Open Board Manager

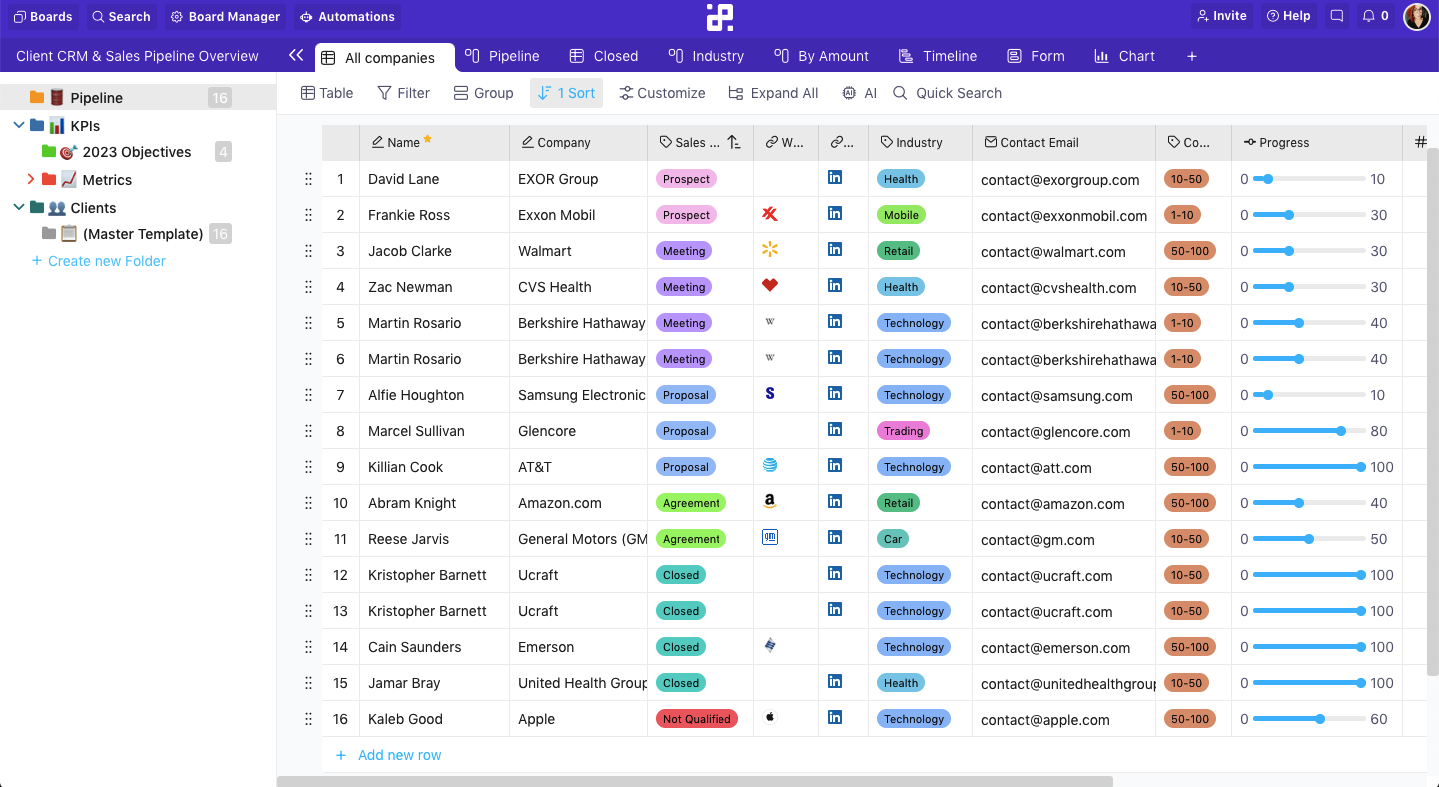coord(225,16)
